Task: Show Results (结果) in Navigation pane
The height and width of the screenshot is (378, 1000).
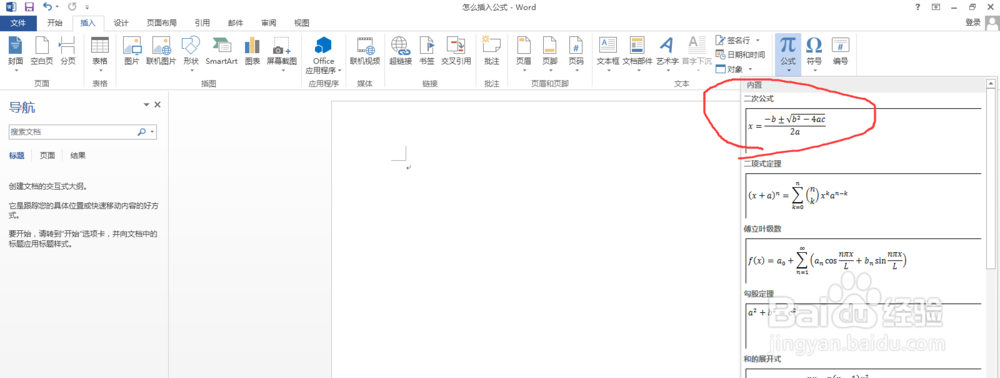Action: pyautogui.click(x=78, y=155)
